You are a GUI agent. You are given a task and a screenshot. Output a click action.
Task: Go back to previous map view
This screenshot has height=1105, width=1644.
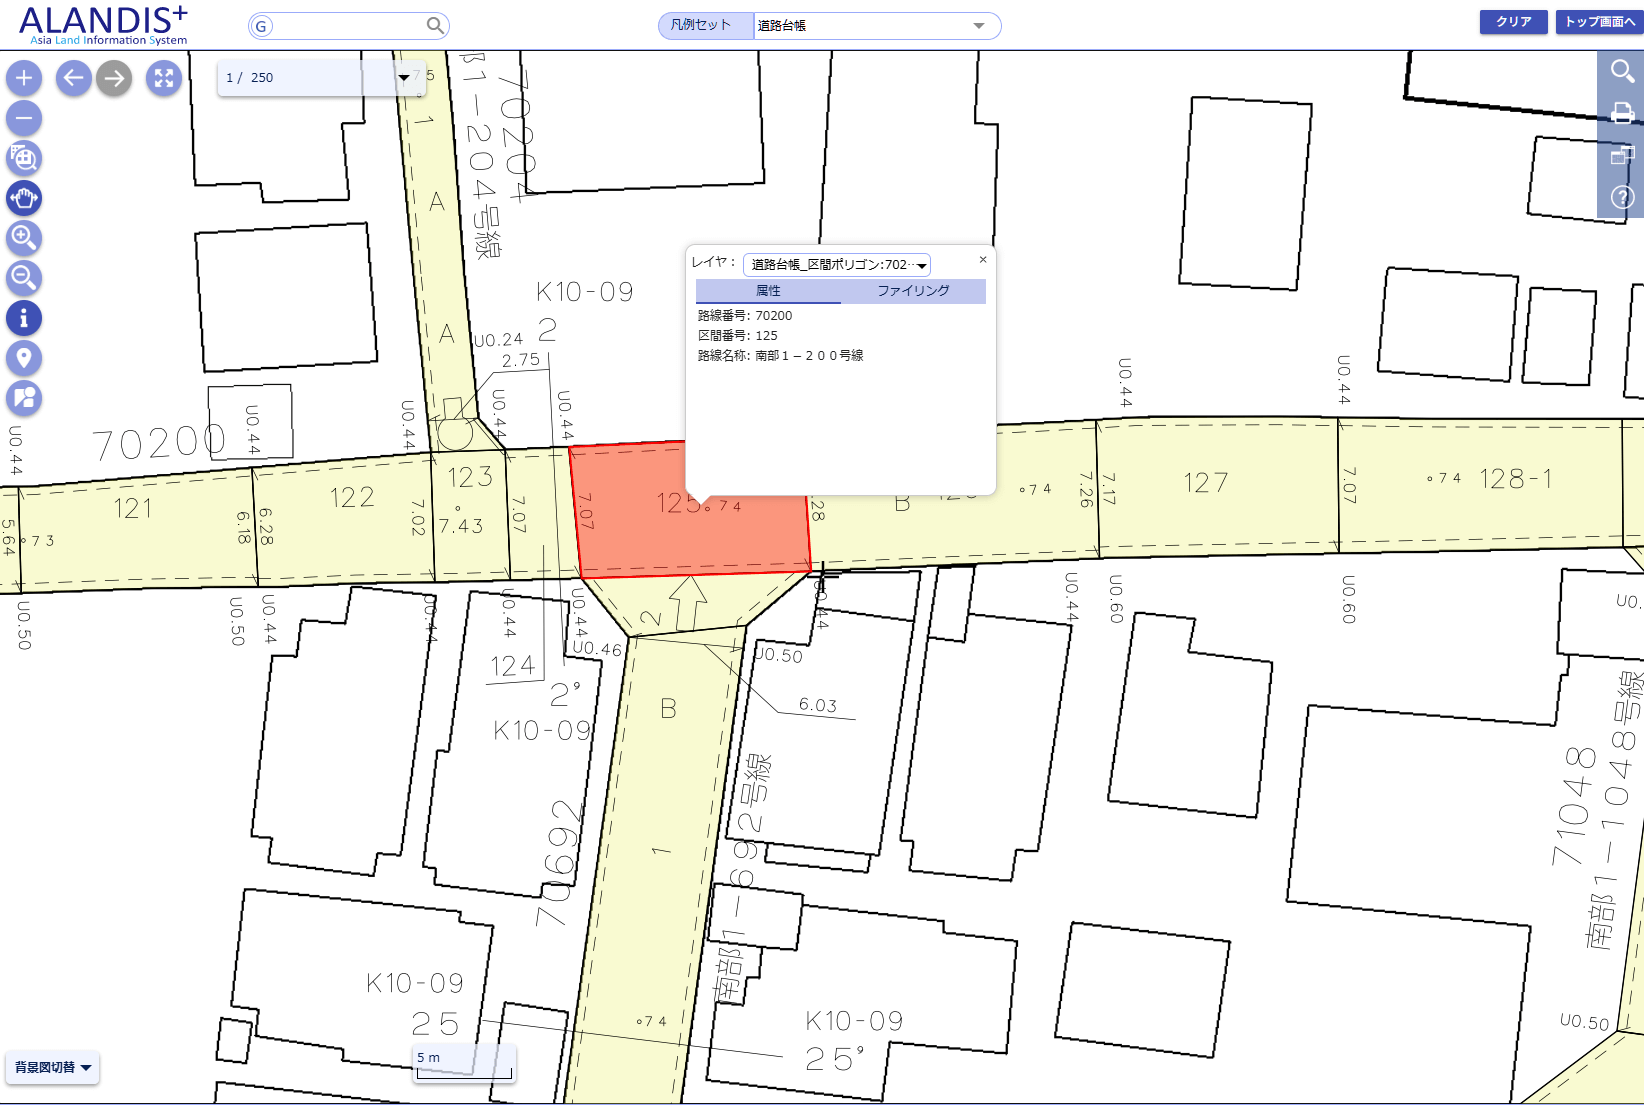[73, 78]
